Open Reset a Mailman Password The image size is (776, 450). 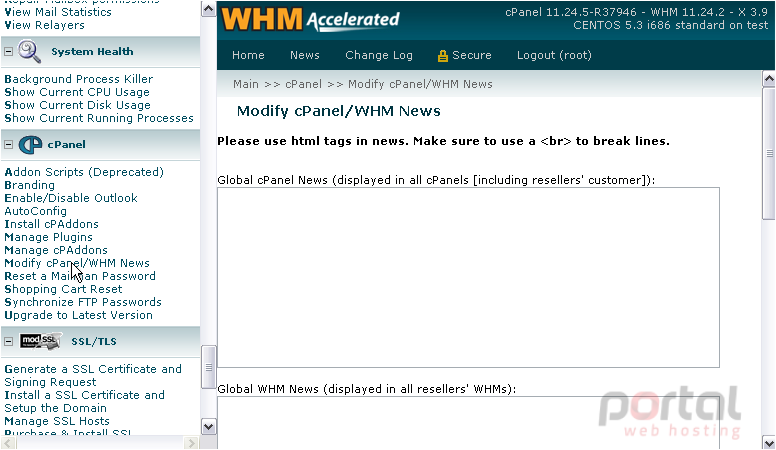click(80, 276)
